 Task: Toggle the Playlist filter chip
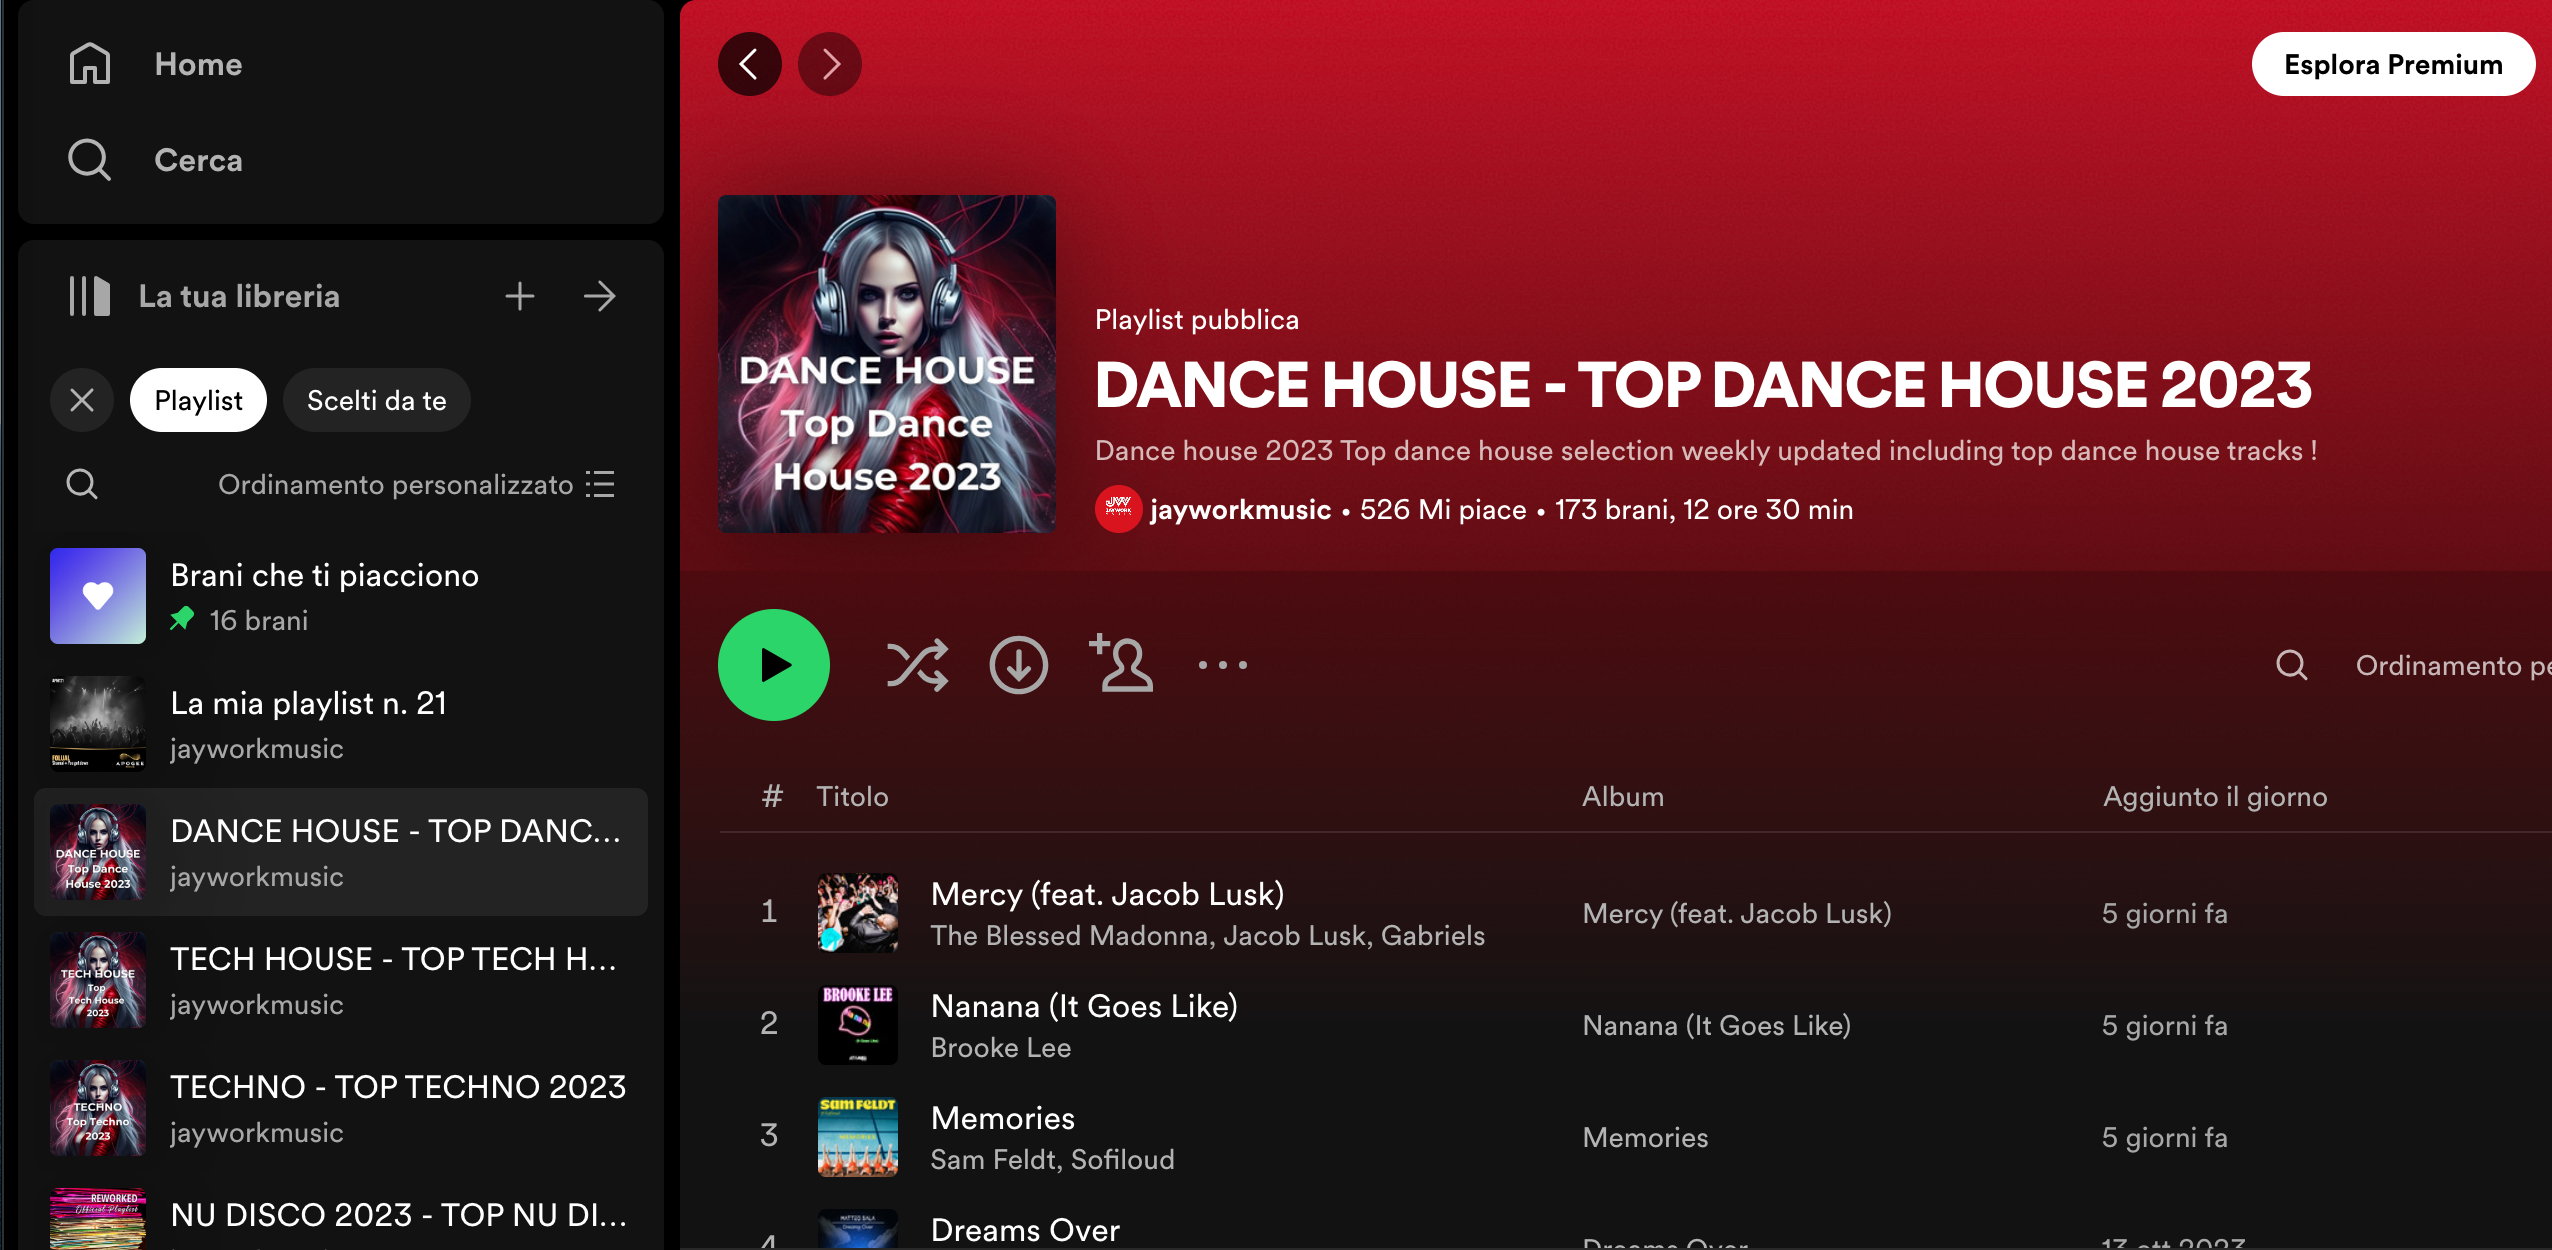[x=198, y=400]
